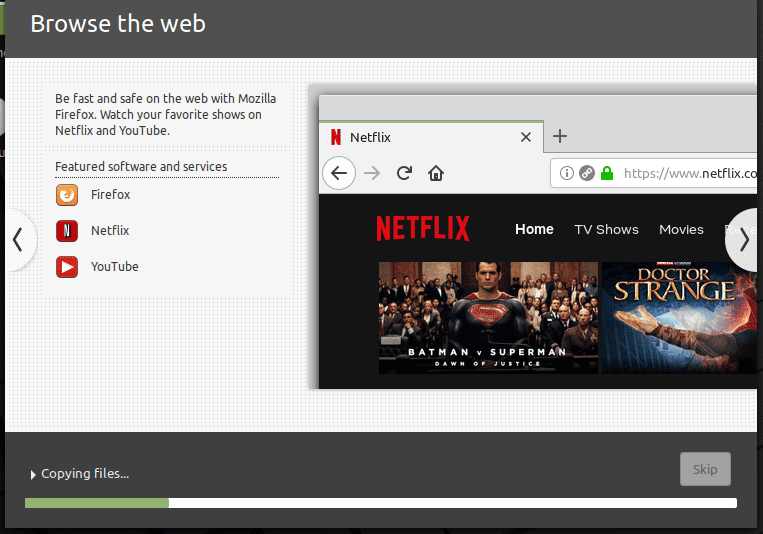Click the netflix URL address field
This screenshot has width=763, height=534.
click(x=654, y=173)
